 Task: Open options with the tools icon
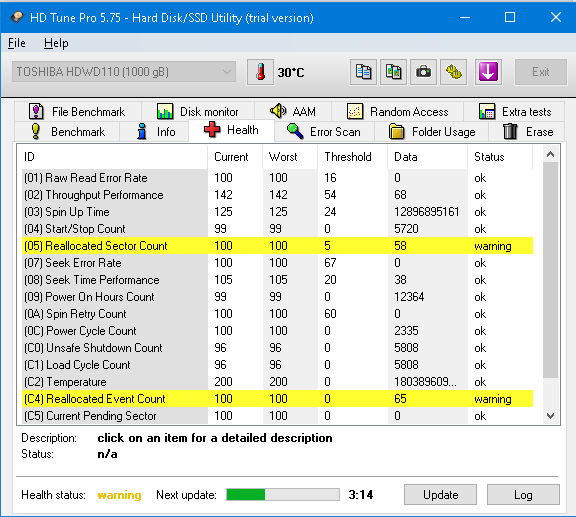tap(454, 72)
